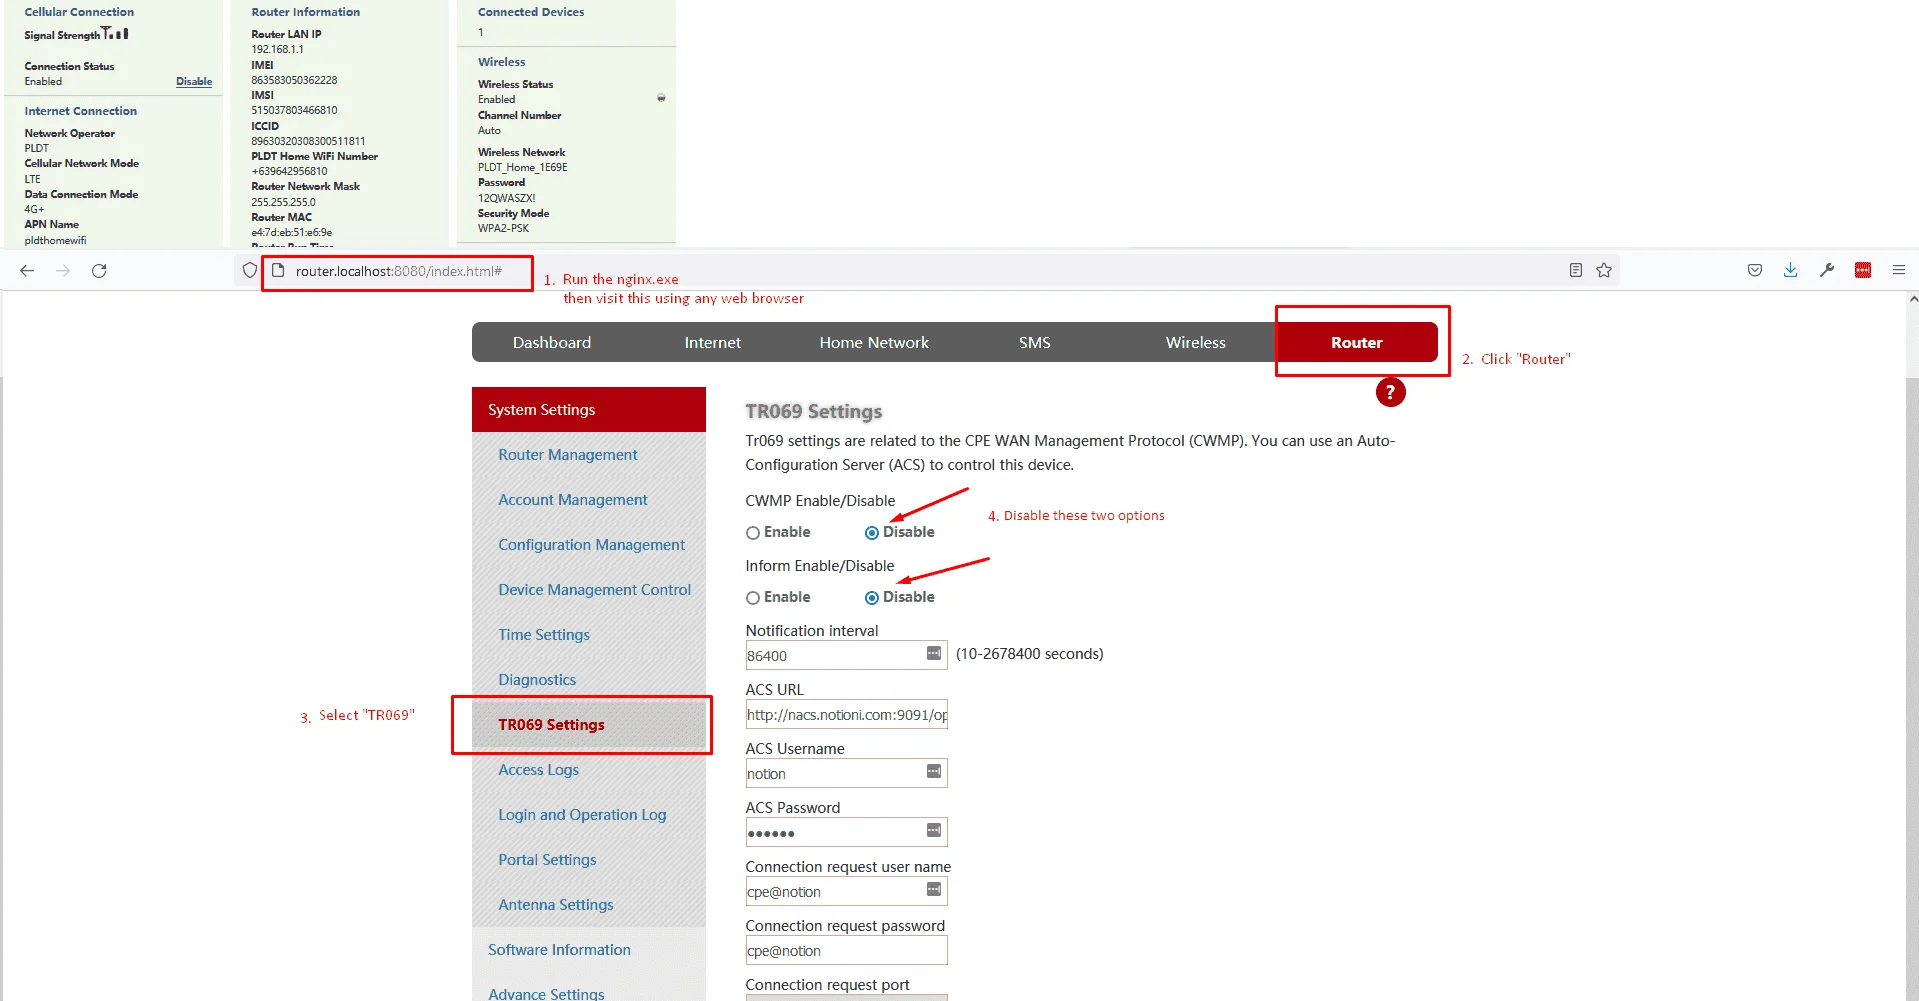Click the ACS Username field
Screen dimensions: 1919x1001
tap(846, 773)
